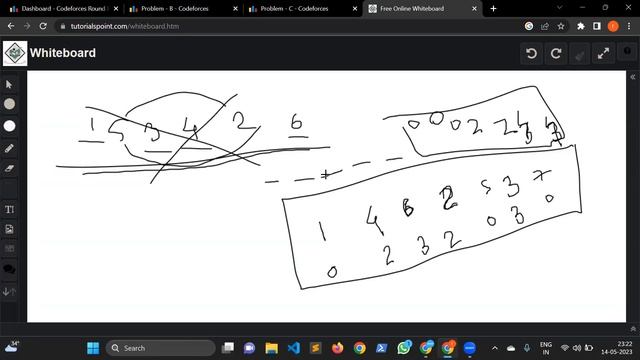This screenshot has height=360, width=640.
Task: Open Firefox from the taskbar
Action: (338, 348)
